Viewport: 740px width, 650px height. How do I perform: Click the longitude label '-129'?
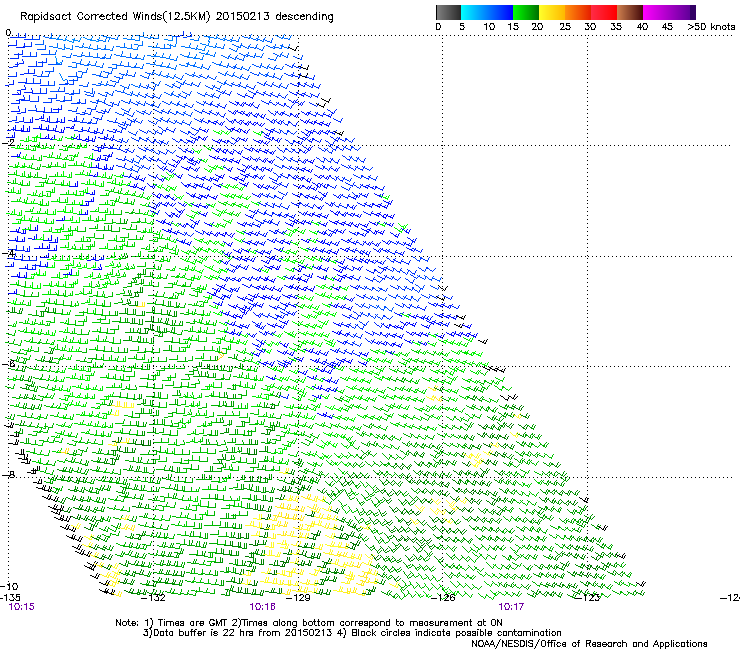coord(299,598)
